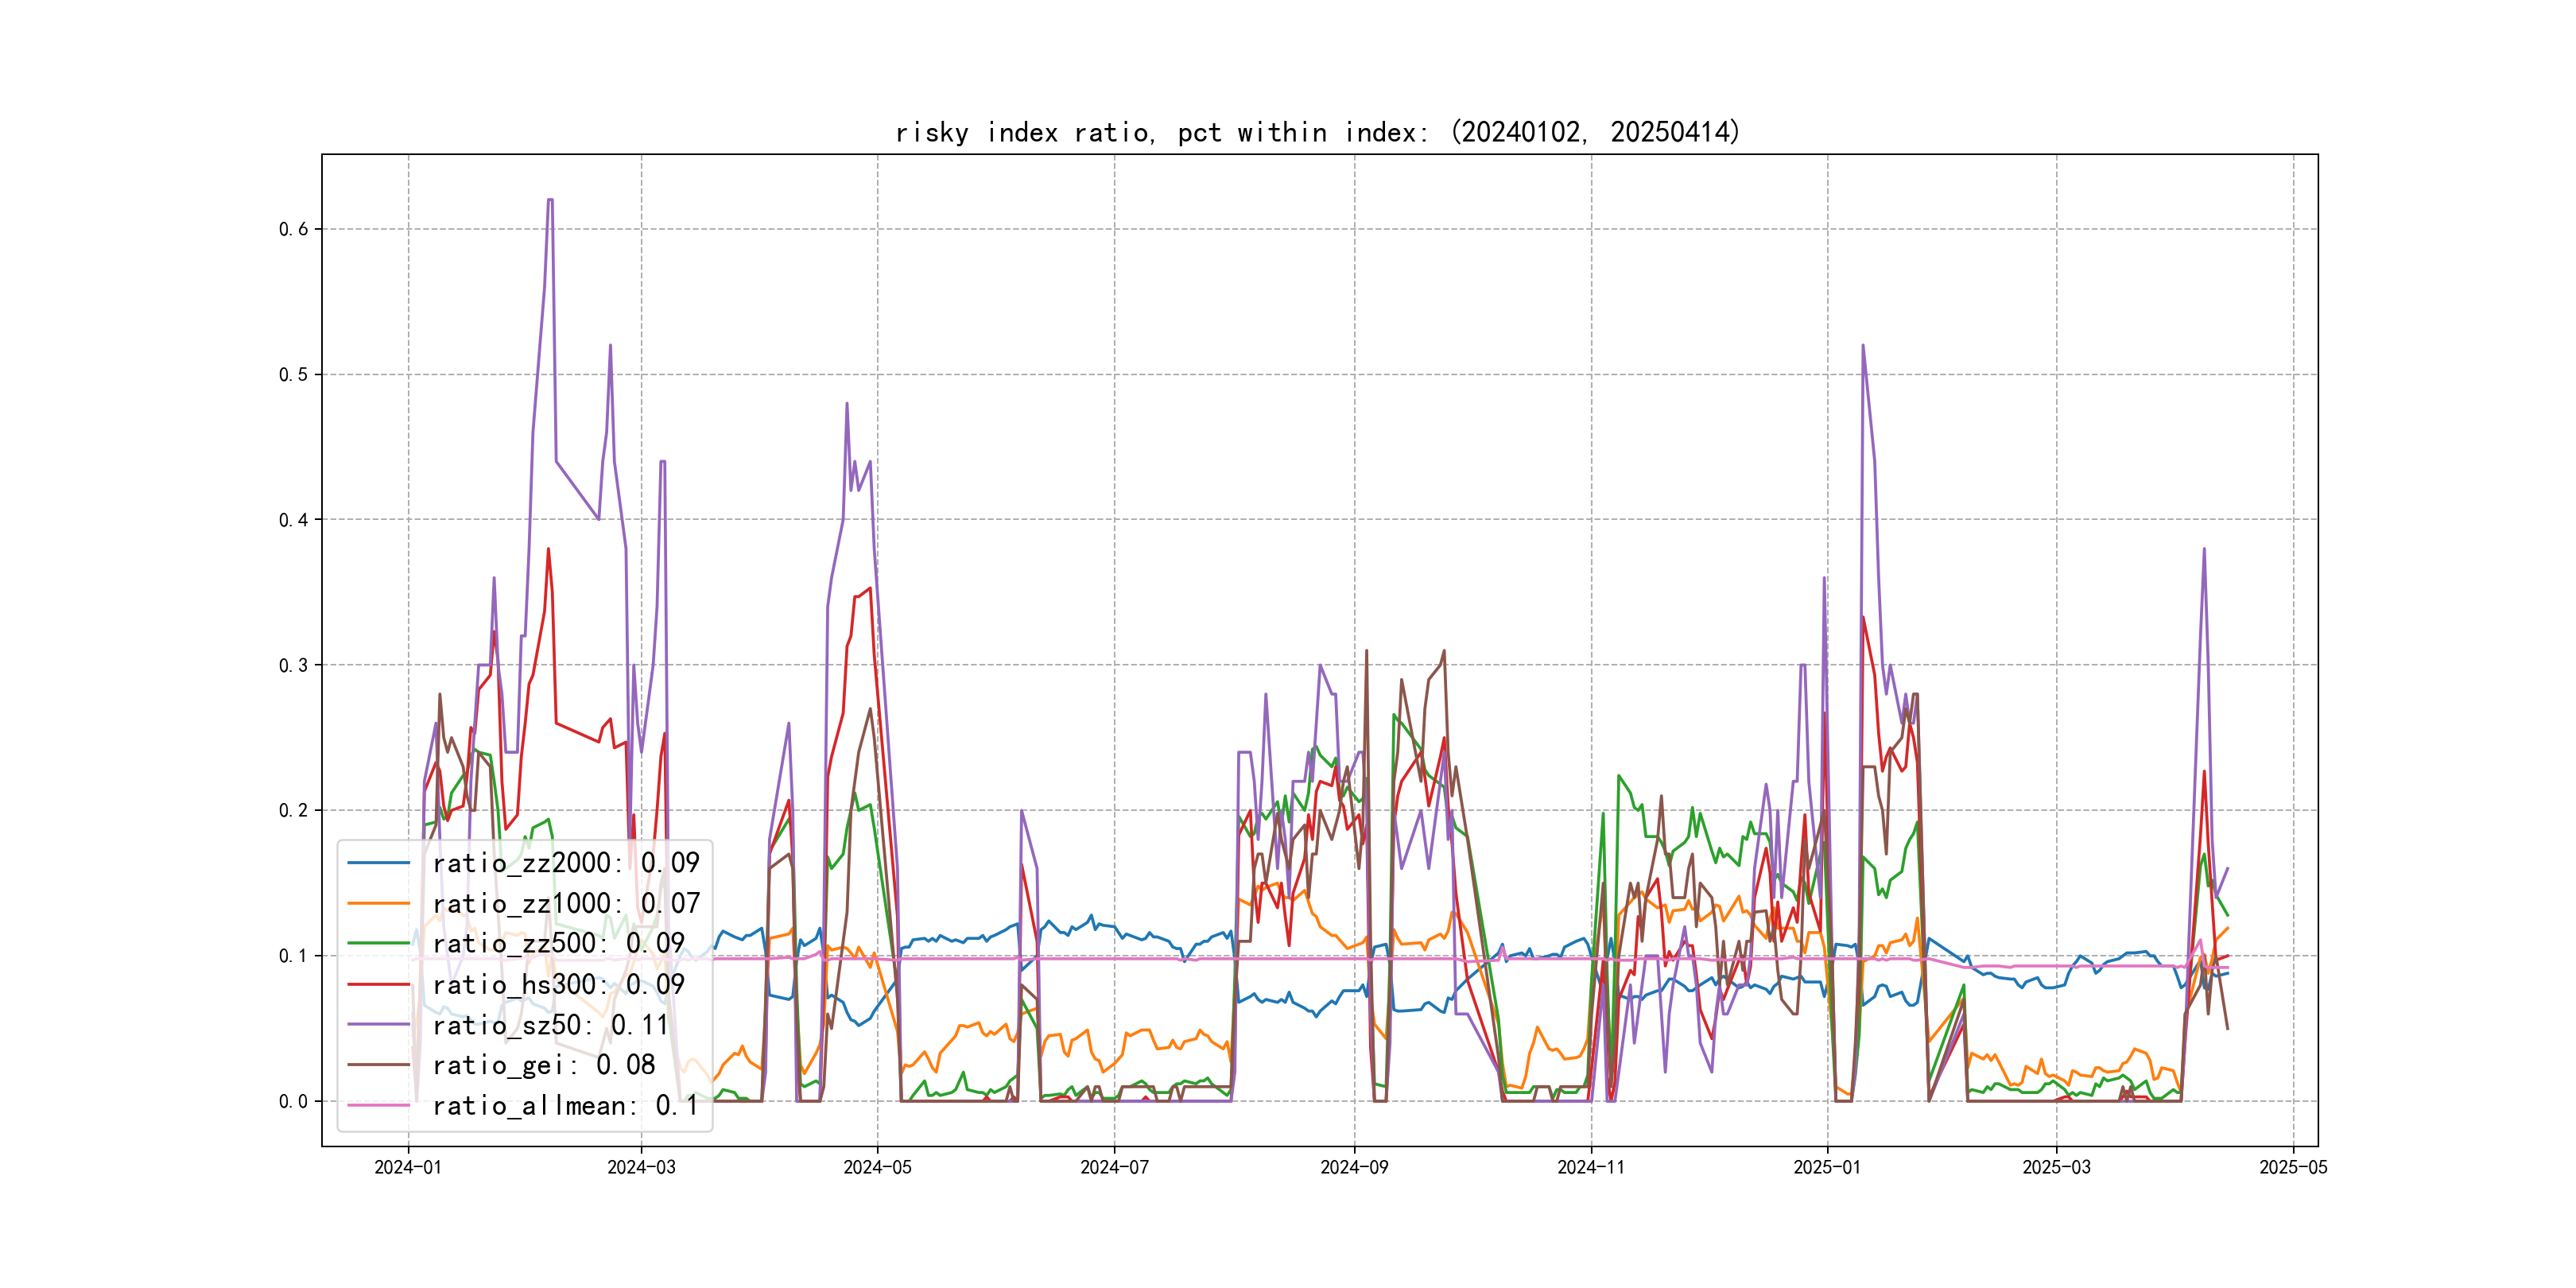Click the ratio_zz1000 legend label
The image size is (2576, 1288).
pyautogui.click(x=565, y=903)
